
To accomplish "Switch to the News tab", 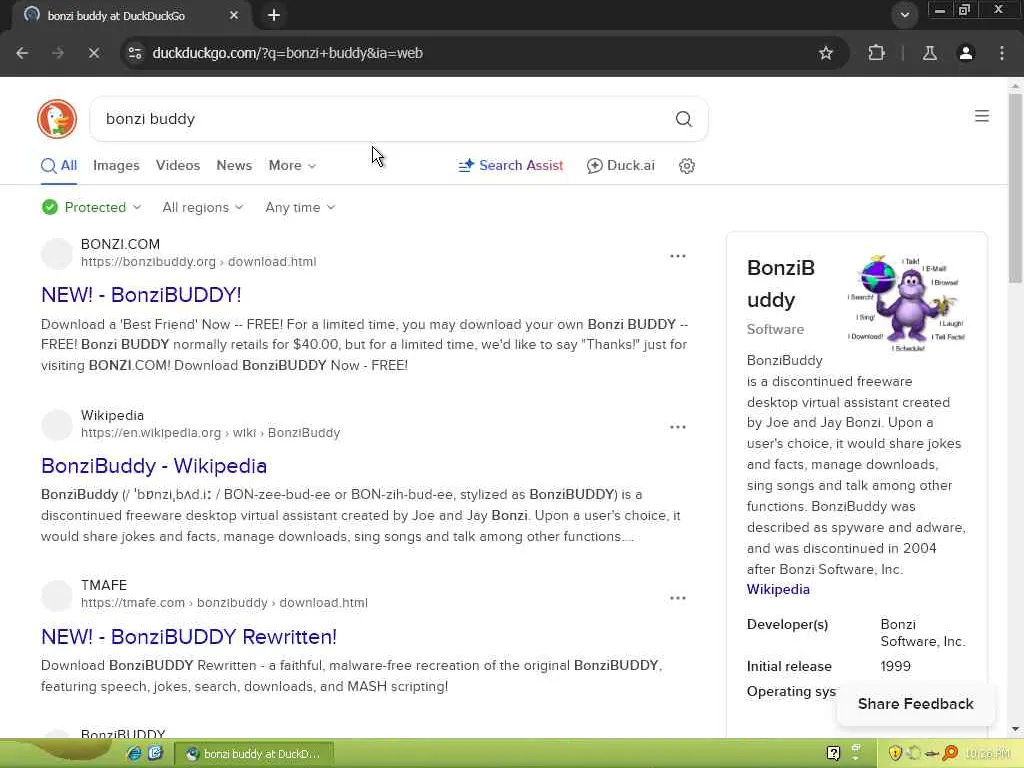I will 234,165.
